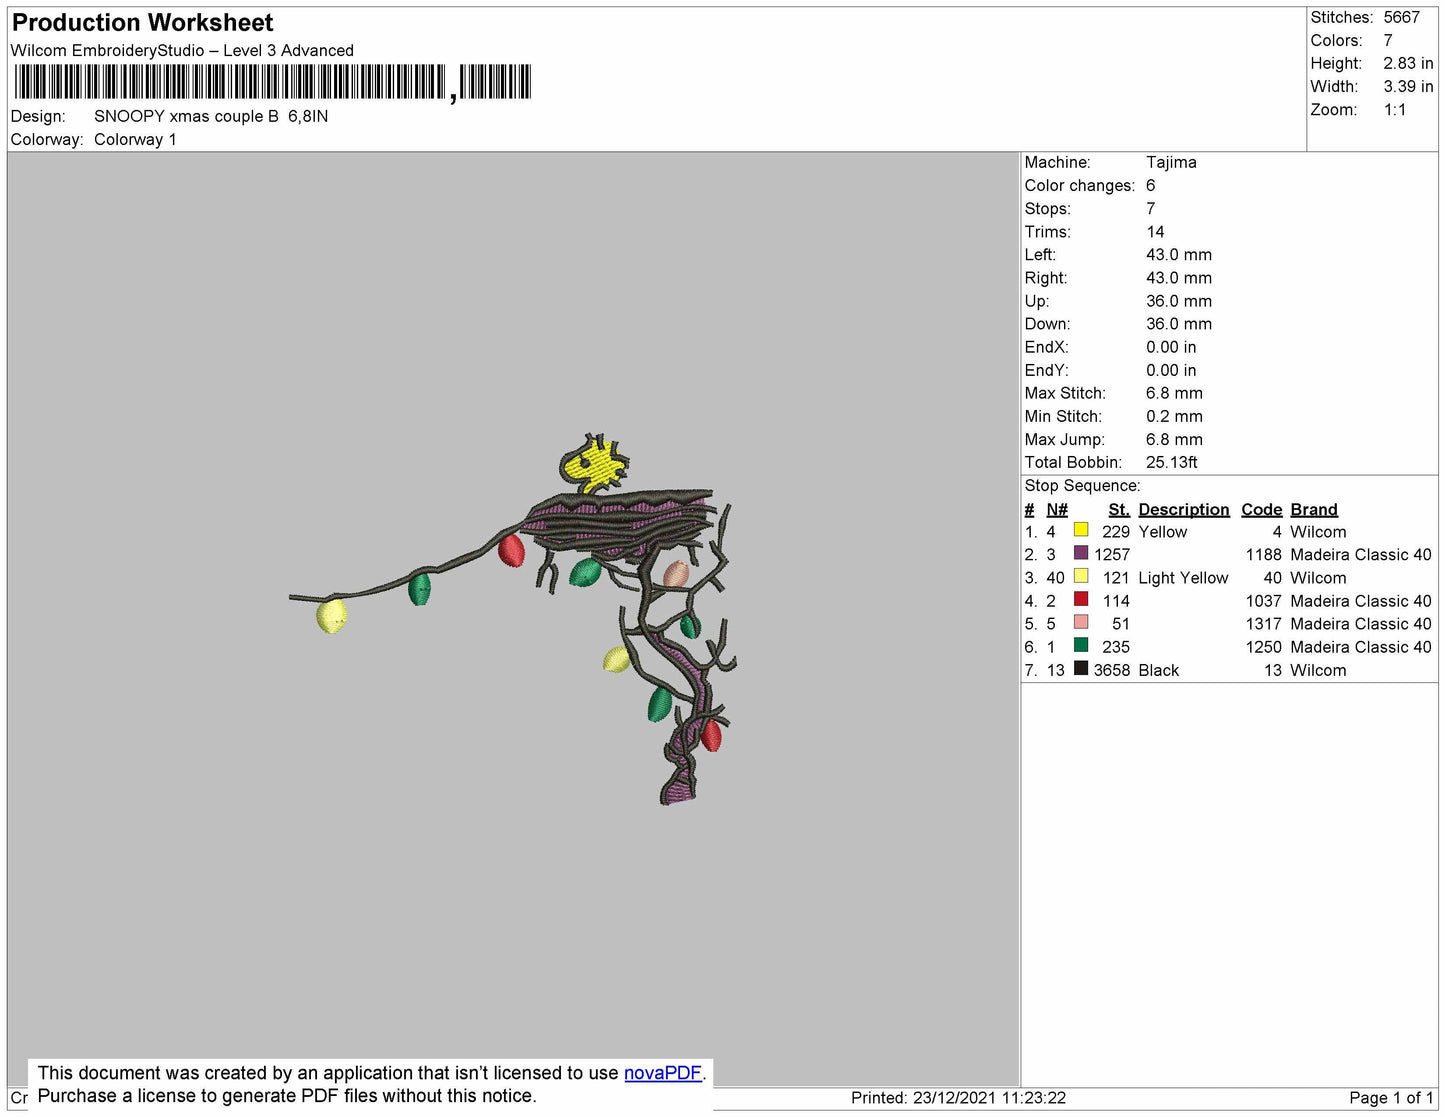
Task: Click the 'Brand' column header
Action: coord(1314,509)
